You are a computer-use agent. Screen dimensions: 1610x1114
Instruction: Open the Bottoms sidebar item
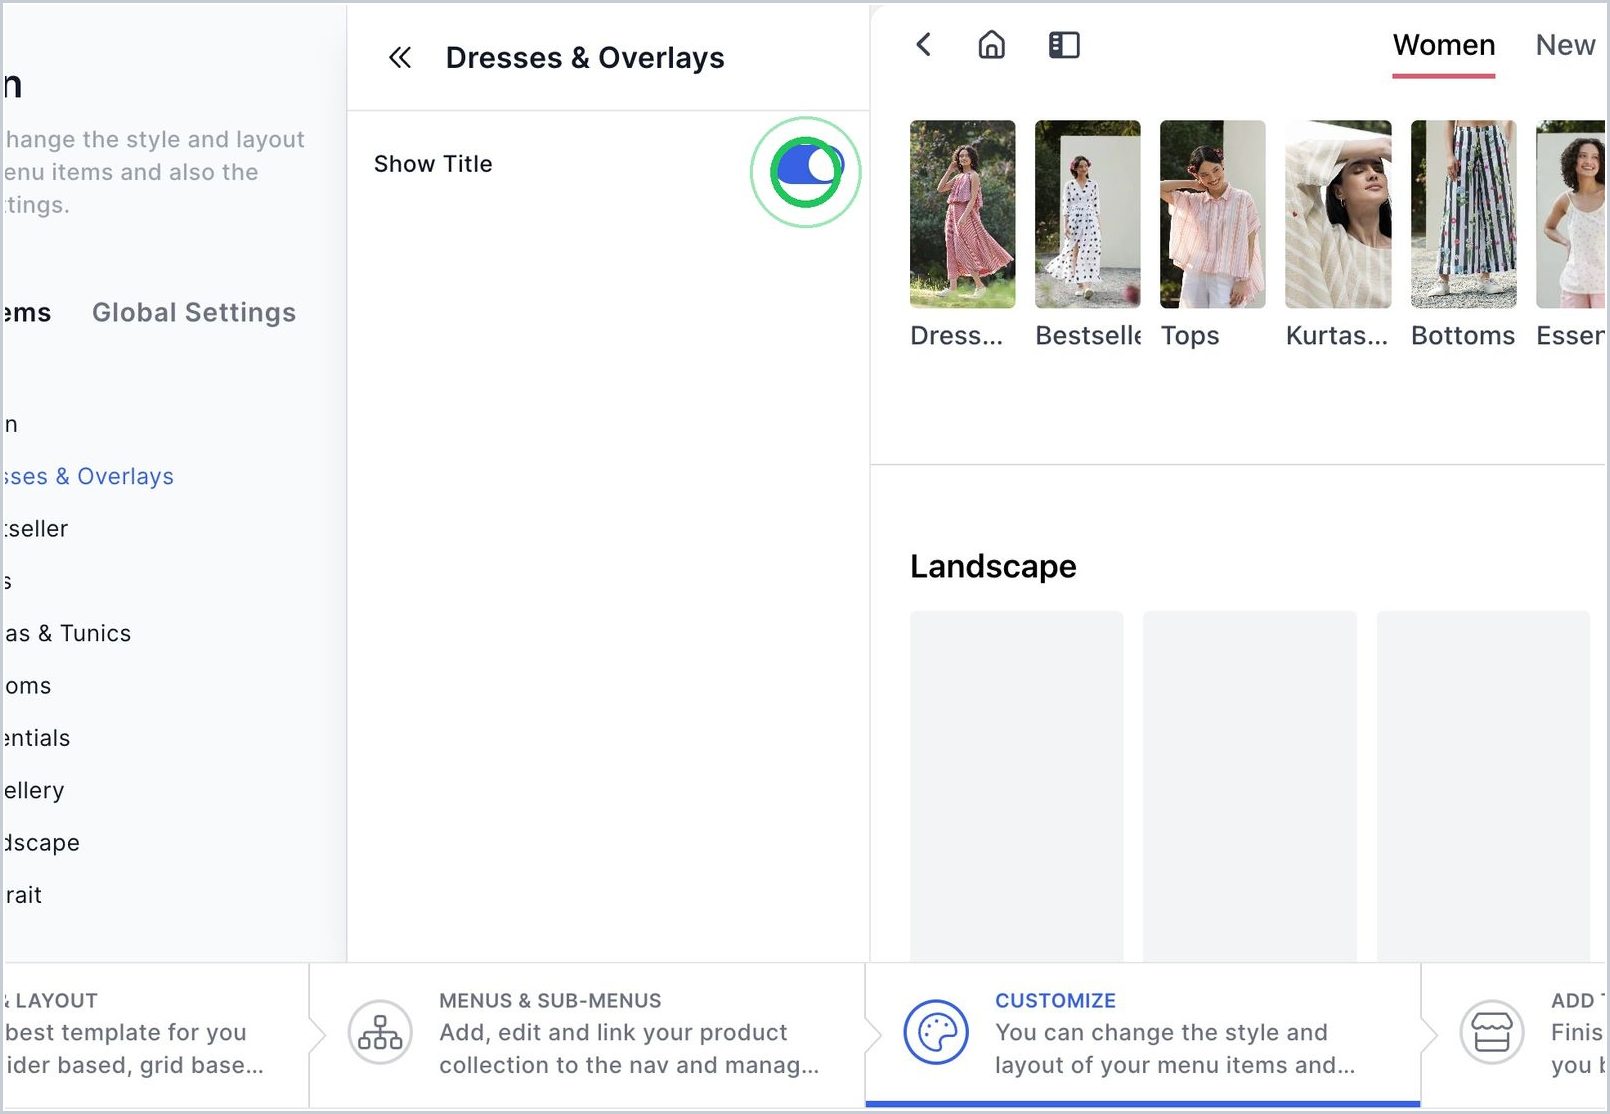pyautogui.click(x=27, y=686)
